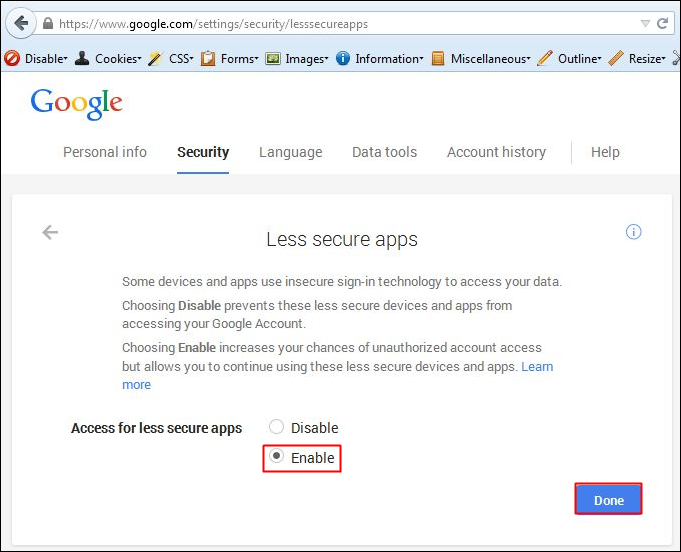This screenshot has width=681, height=552.
Task: Open the Information toolbar menu
Action: tap(380, 58)
